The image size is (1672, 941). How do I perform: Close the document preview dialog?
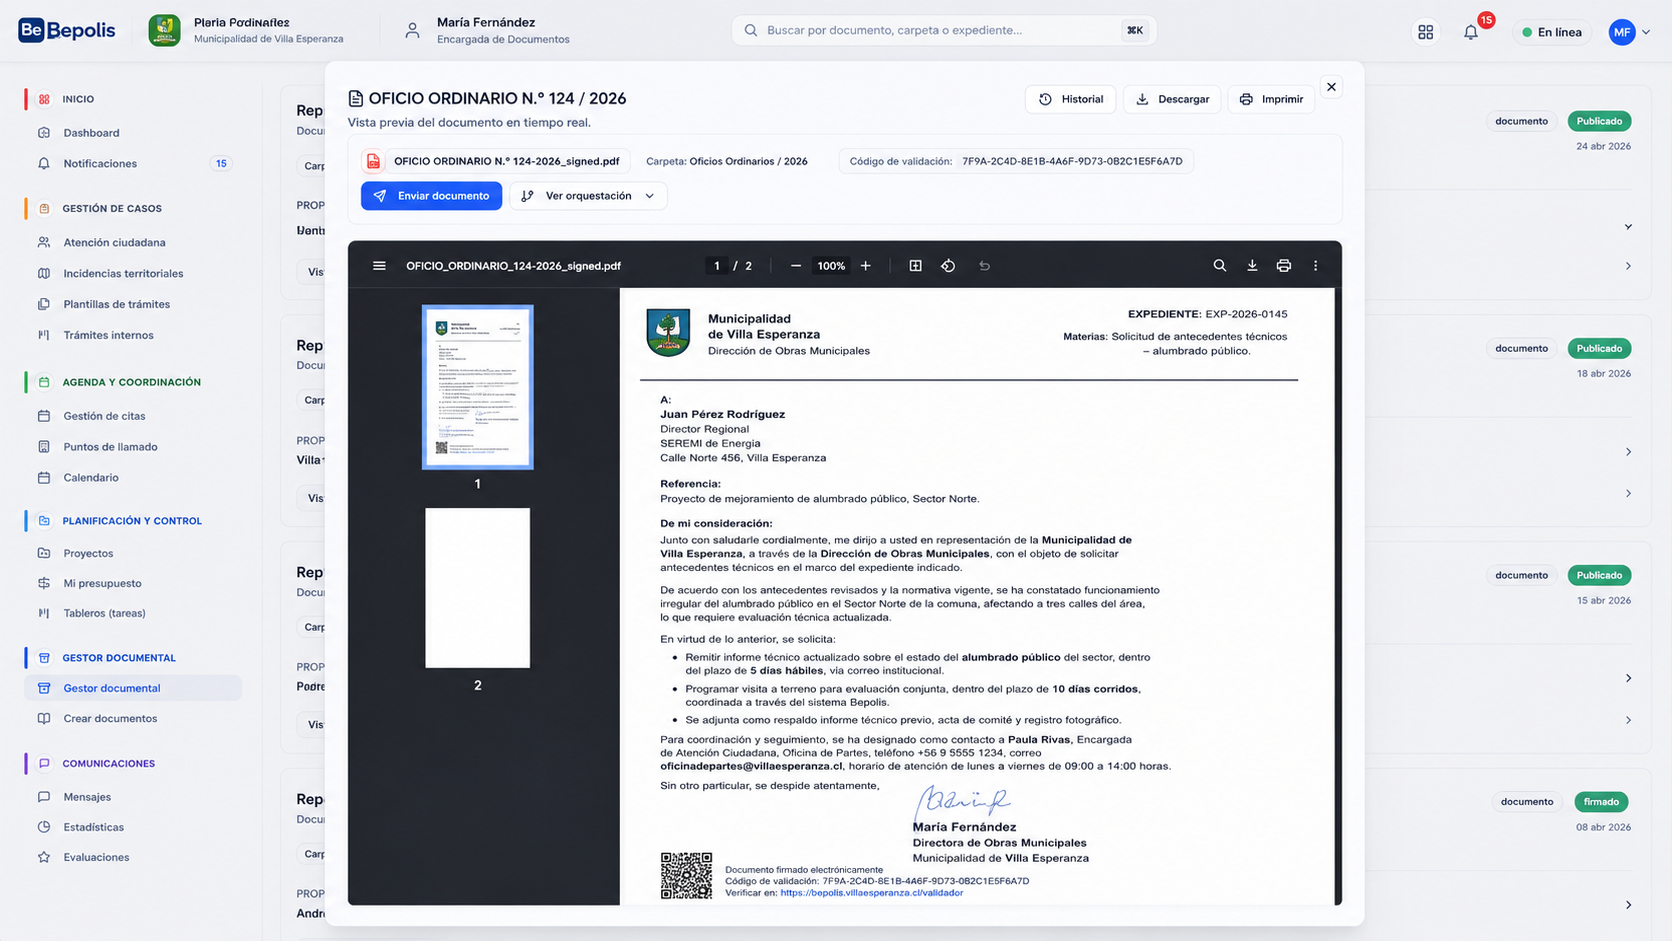click(1331, 87)
